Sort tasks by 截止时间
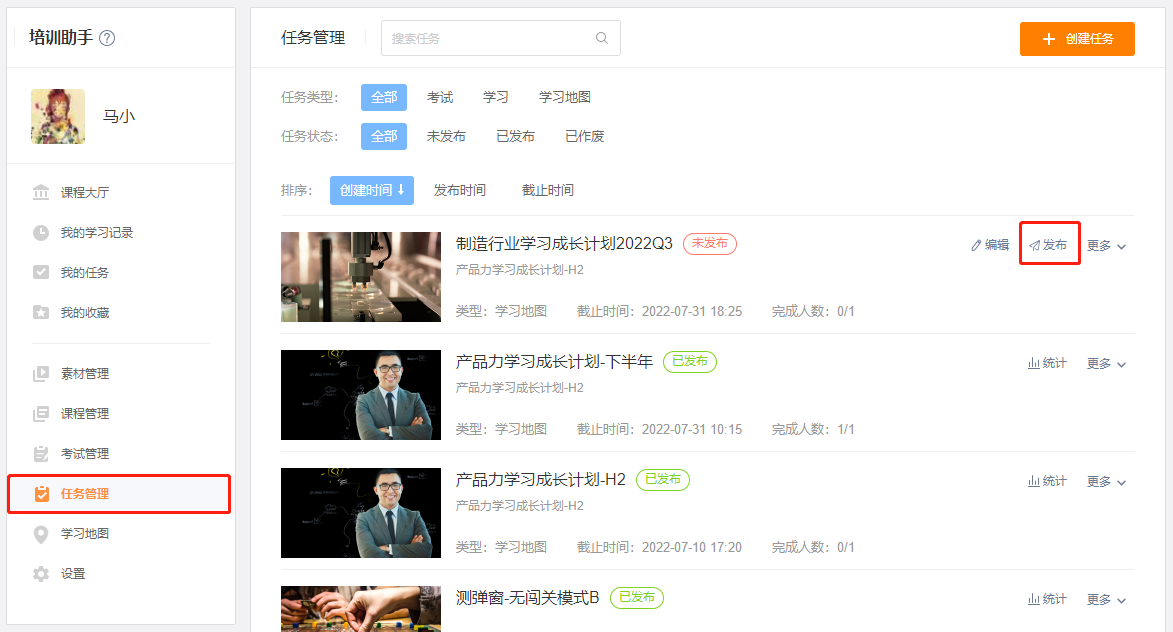The image size is (1173, 632). tap(548, 191)
